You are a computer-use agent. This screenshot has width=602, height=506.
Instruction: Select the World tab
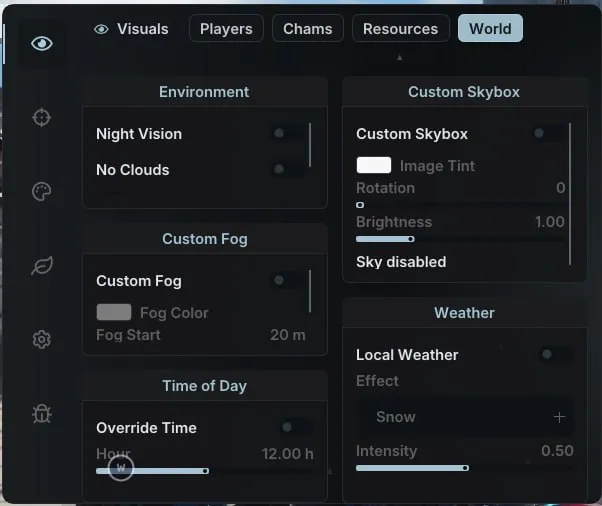pos(490,28)
